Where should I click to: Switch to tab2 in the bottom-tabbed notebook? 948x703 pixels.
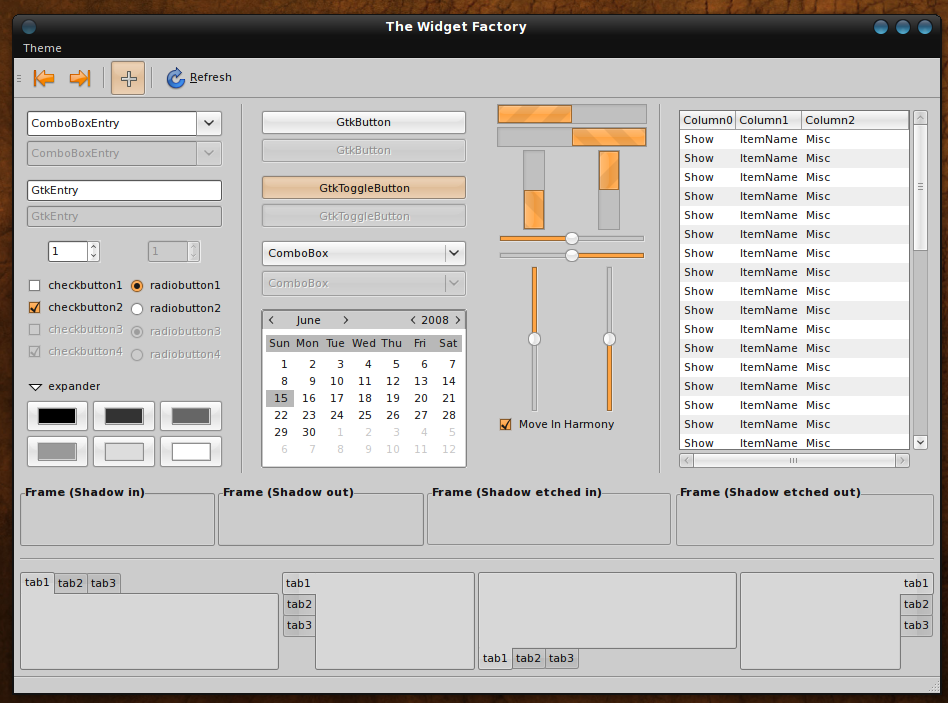pyautogui.click(x=528, y=658)
